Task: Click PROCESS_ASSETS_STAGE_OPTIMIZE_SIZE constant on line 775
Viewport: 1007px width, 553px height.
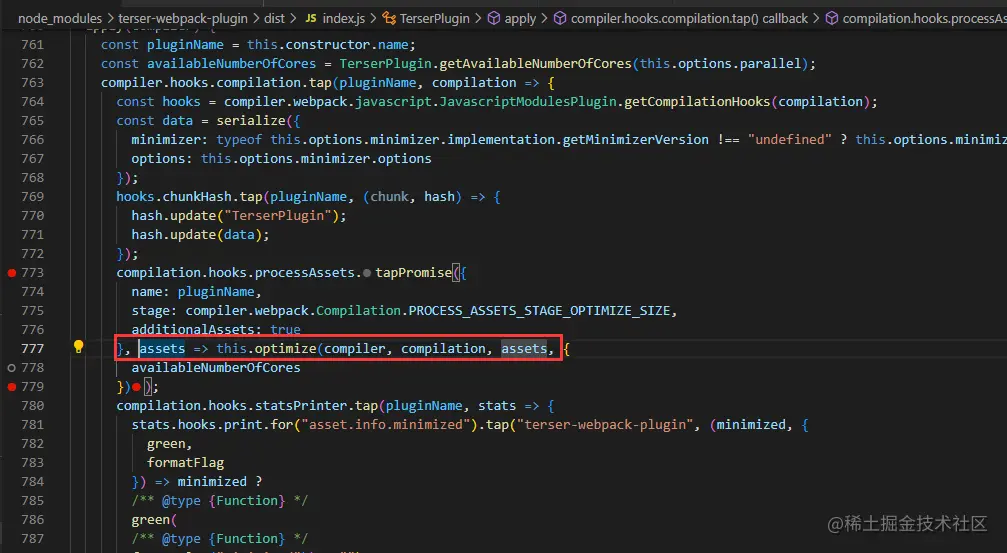Action: (x=539, y=311)
